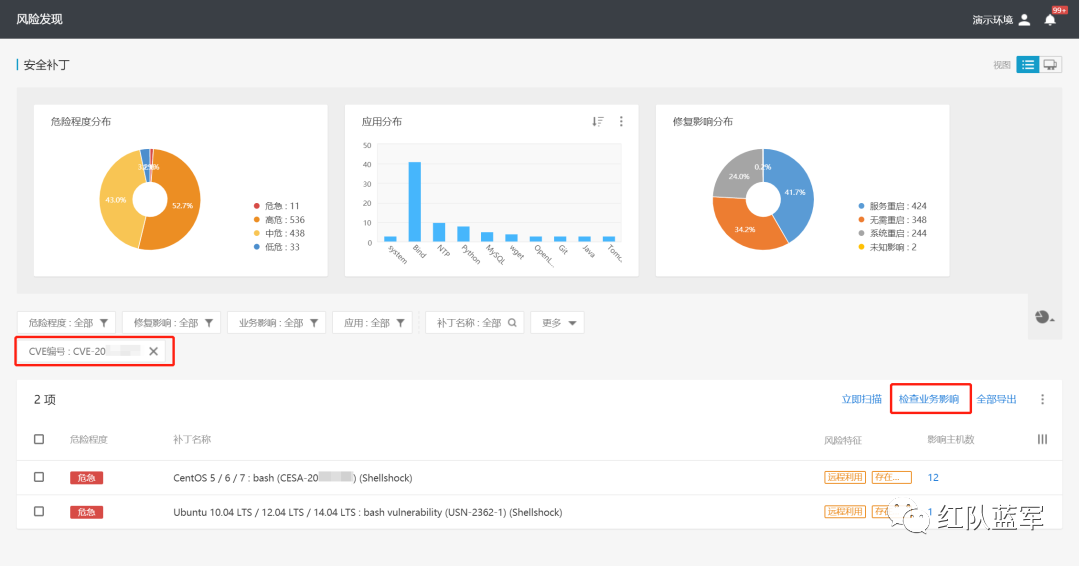Toggle charts panel via pie icon tab
The width and height of the screenshot is (1080, 566).
1044,317
